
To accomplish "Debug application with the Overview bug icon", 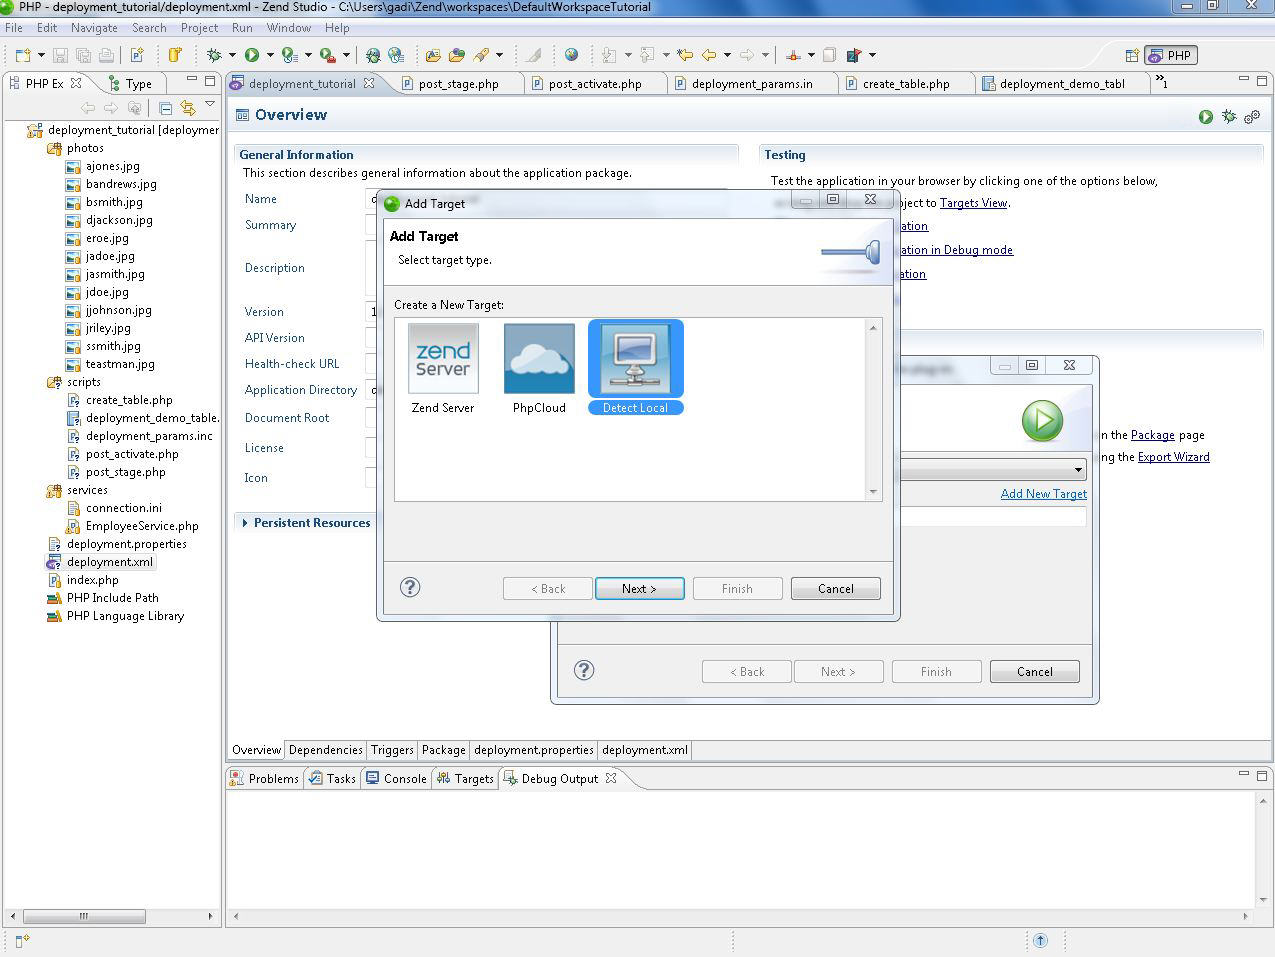I will tap(1229, 117).
